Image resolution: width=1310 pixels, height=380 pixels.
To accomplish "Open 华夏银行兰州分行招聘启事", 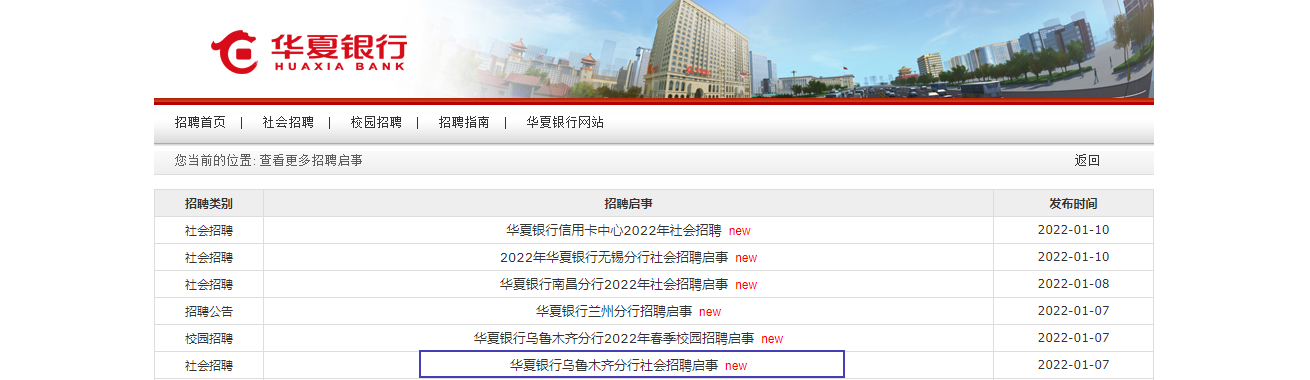I will (x=614, y=311).
